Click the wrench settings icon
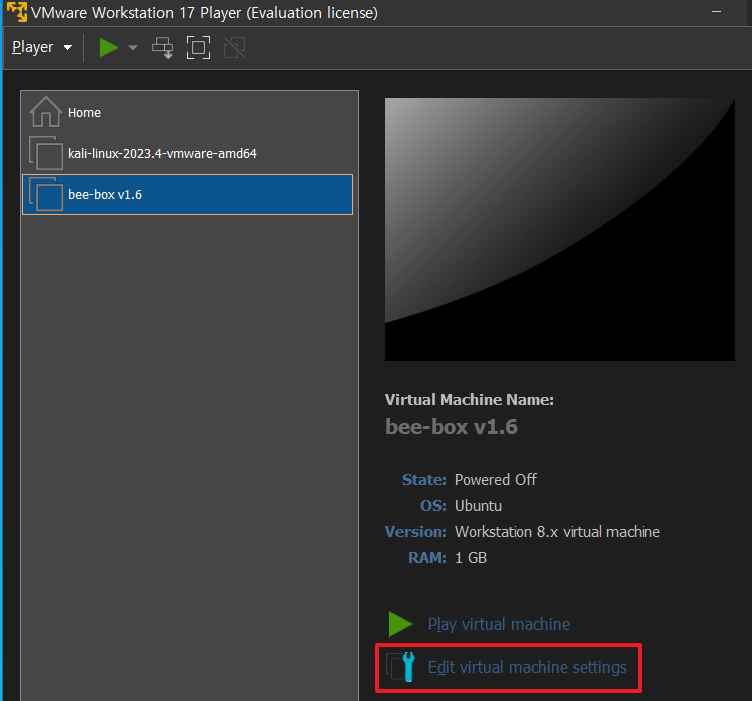The width and height of the screenshot is (752, 701). (401, 666)
